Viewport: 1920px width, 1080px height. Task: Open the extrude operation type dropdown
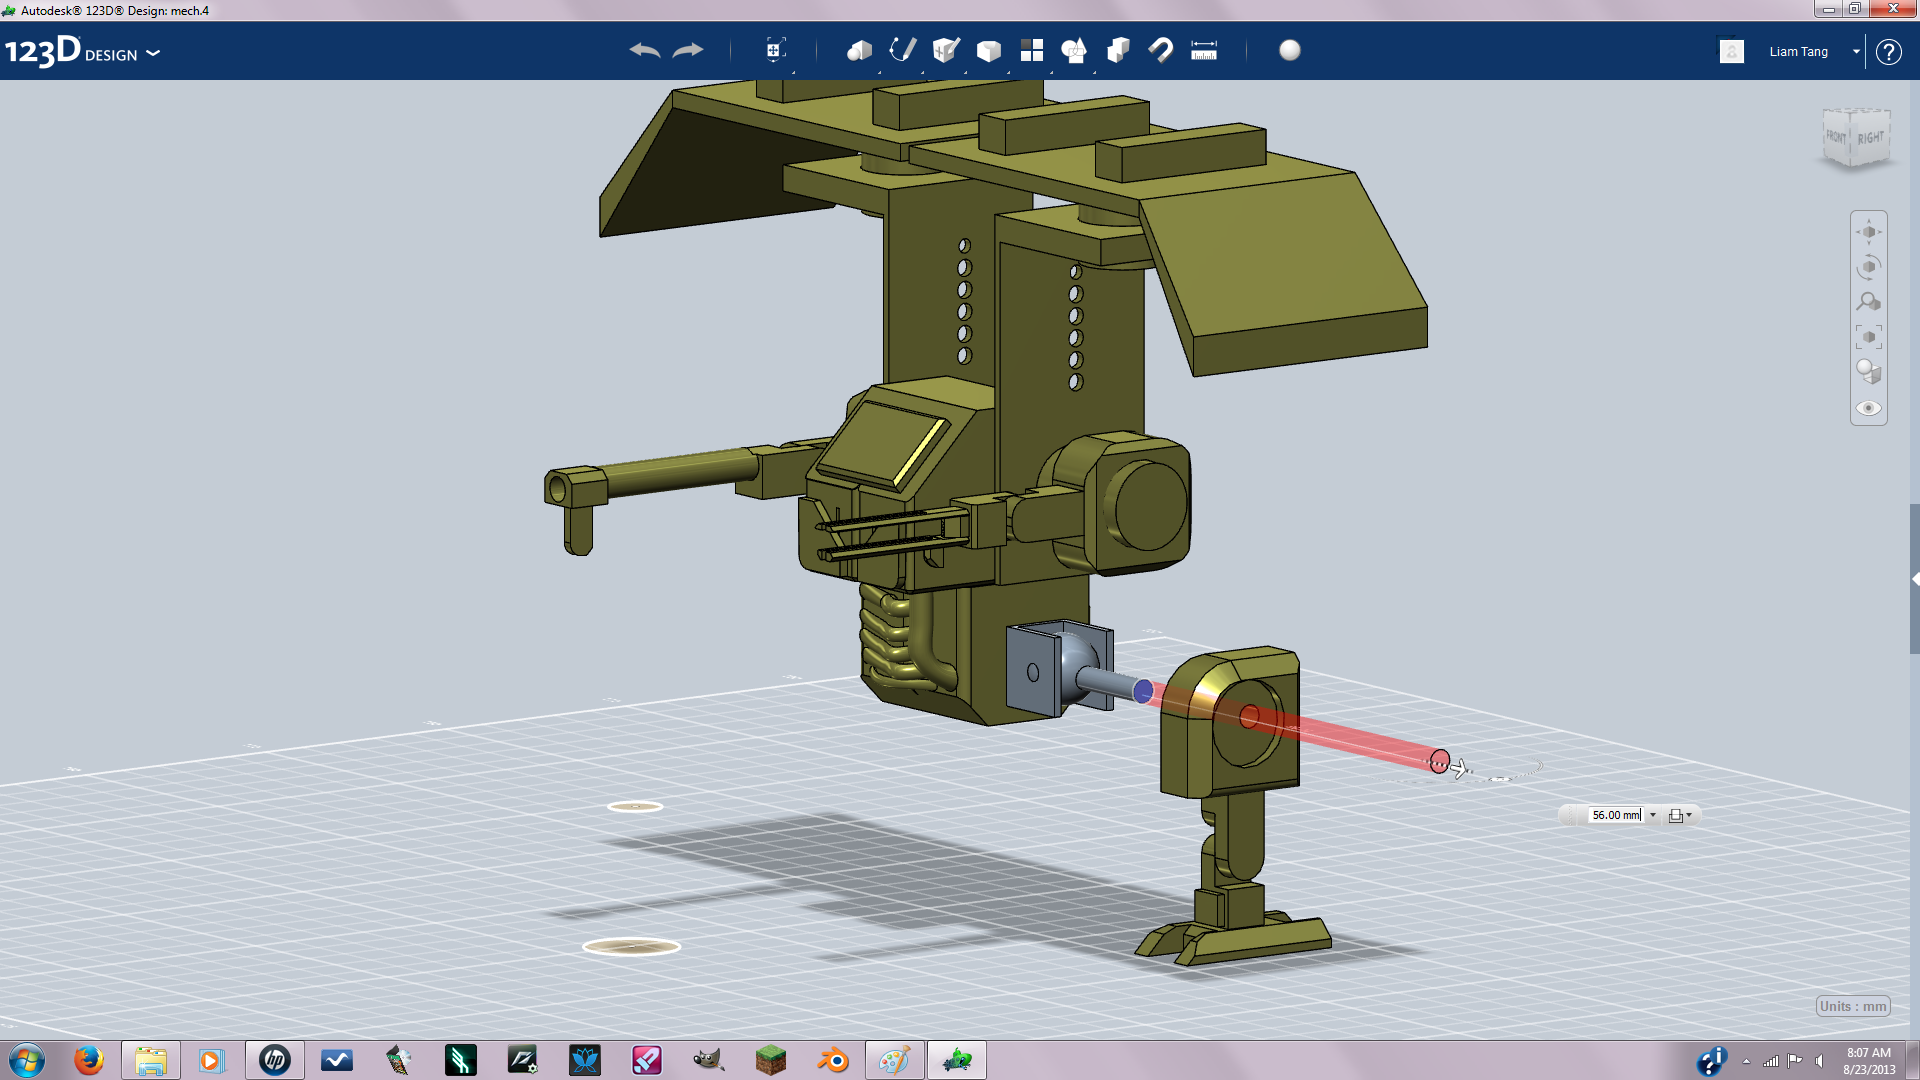(1680, 815)
